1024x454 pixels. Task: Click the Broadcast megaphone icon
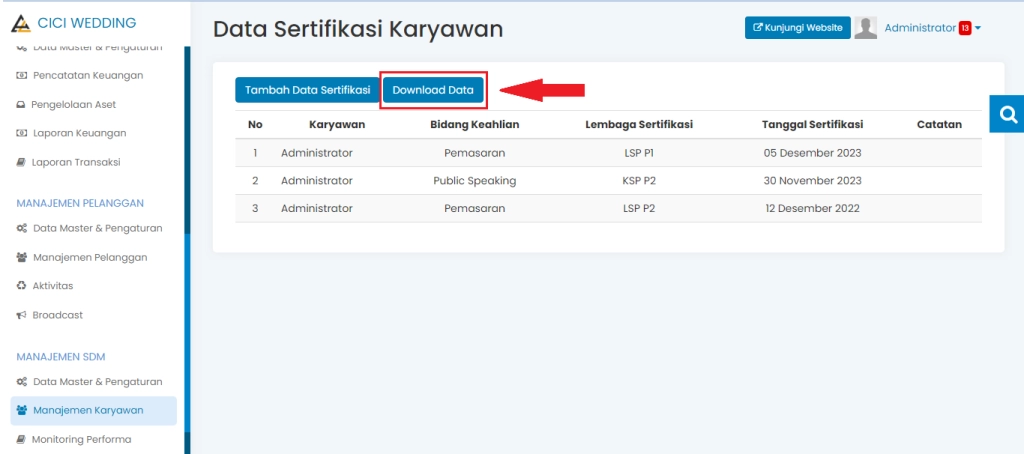(21, 315)
